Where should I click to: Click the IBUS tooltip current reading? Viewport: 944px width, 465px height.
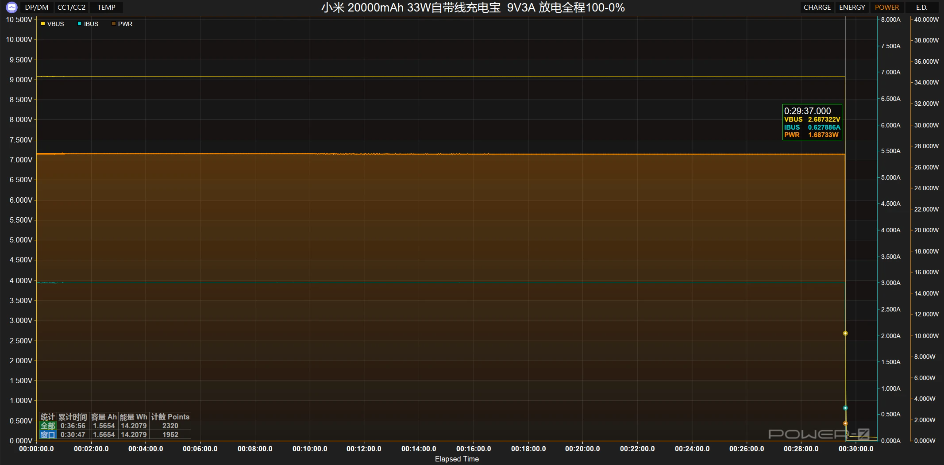tap(812, 128)
